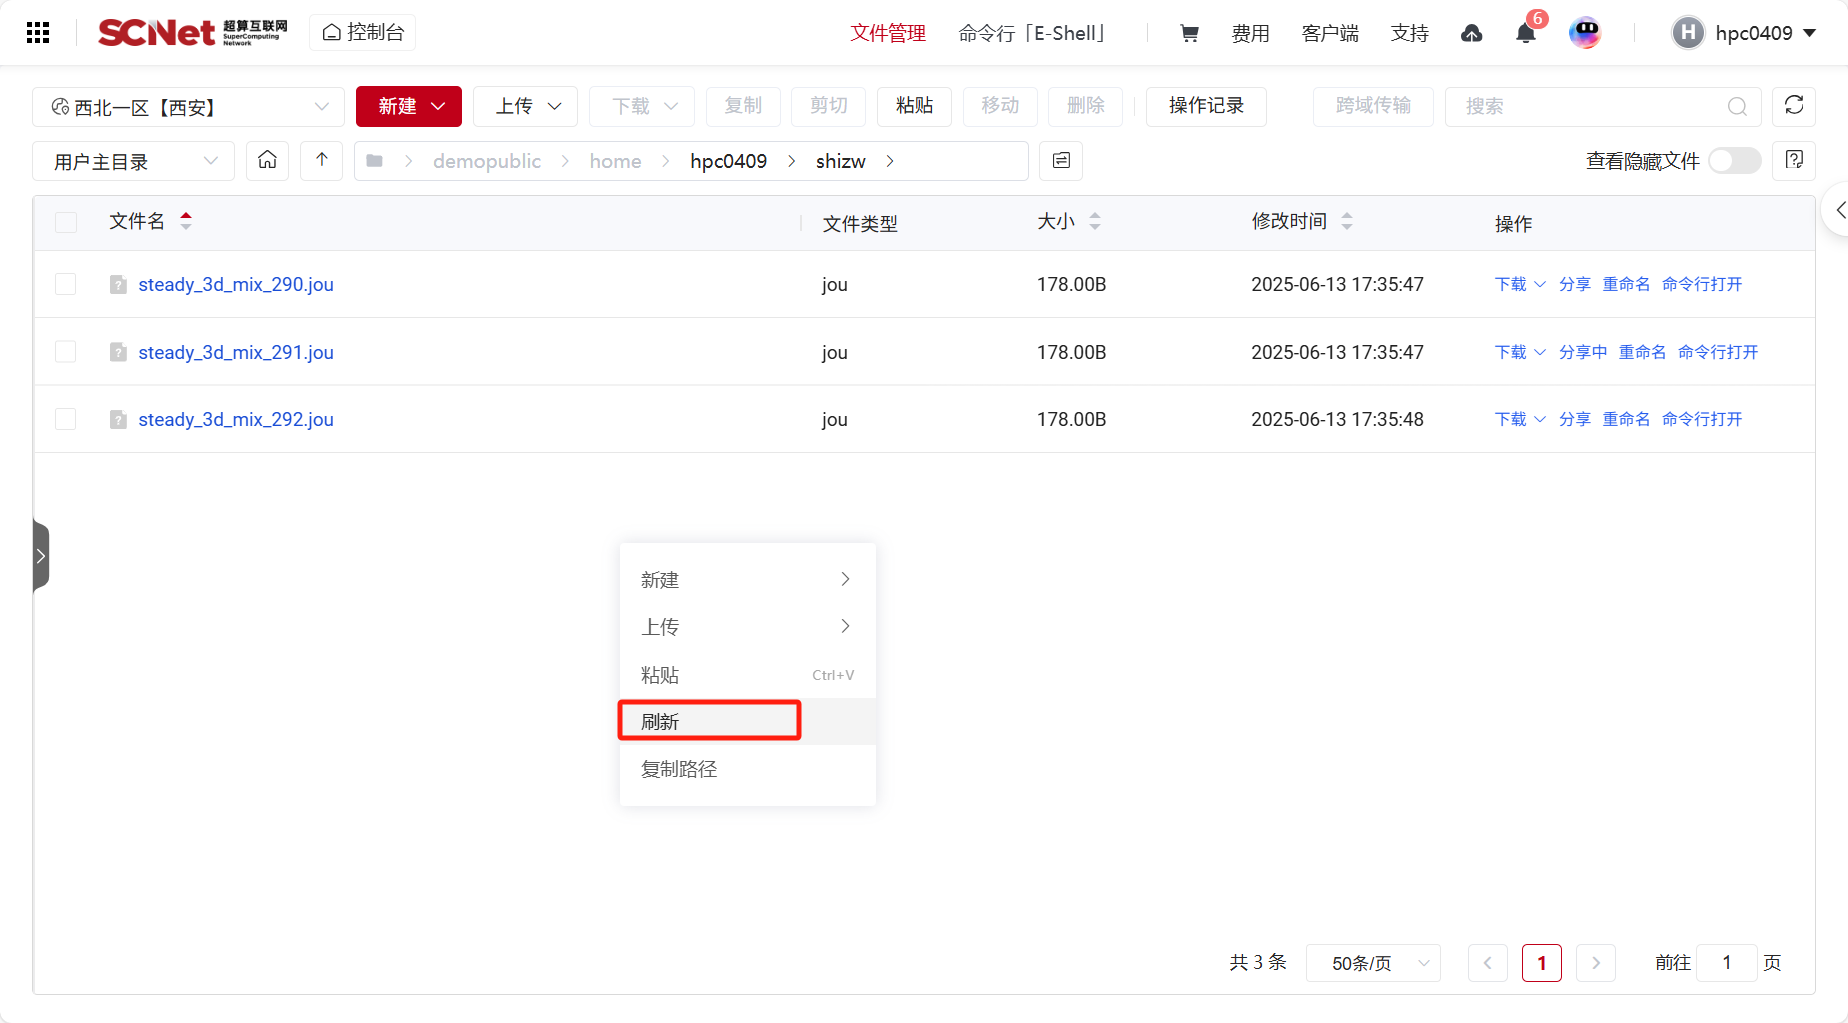Screen dimensions: 1848x1023
Task: Open the 50条/页 page size dropdown
Action: point(1372,963)
